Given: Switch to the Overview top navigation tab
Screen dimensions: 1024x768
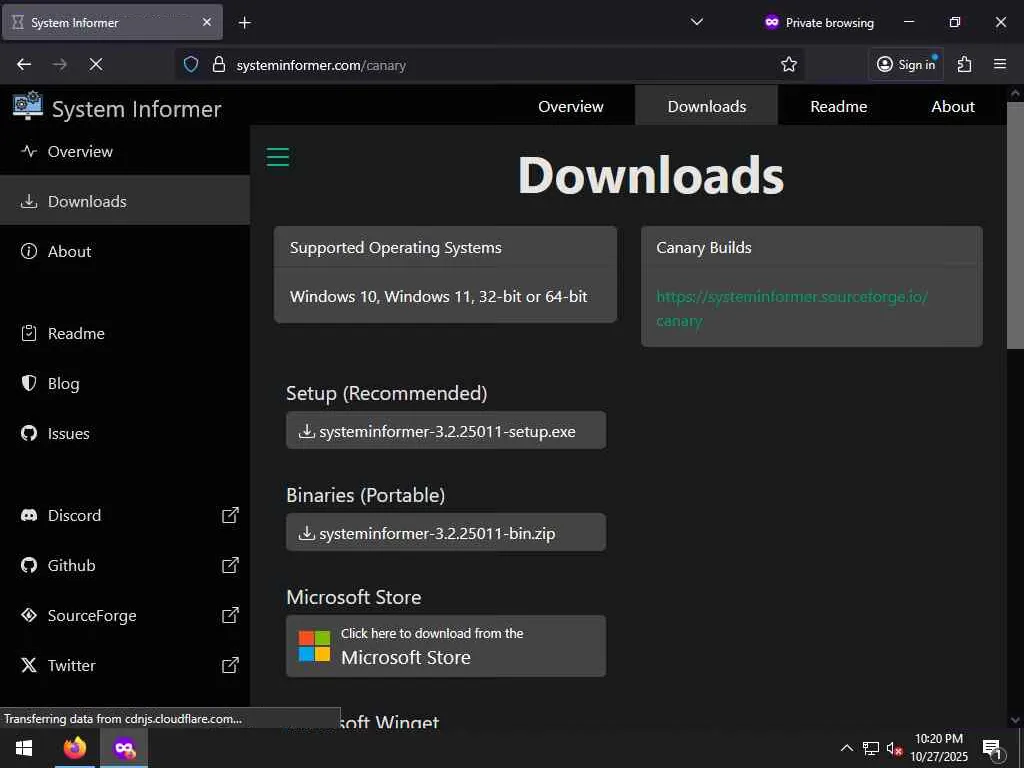Looking at the screenshot, I should [571, 106].
